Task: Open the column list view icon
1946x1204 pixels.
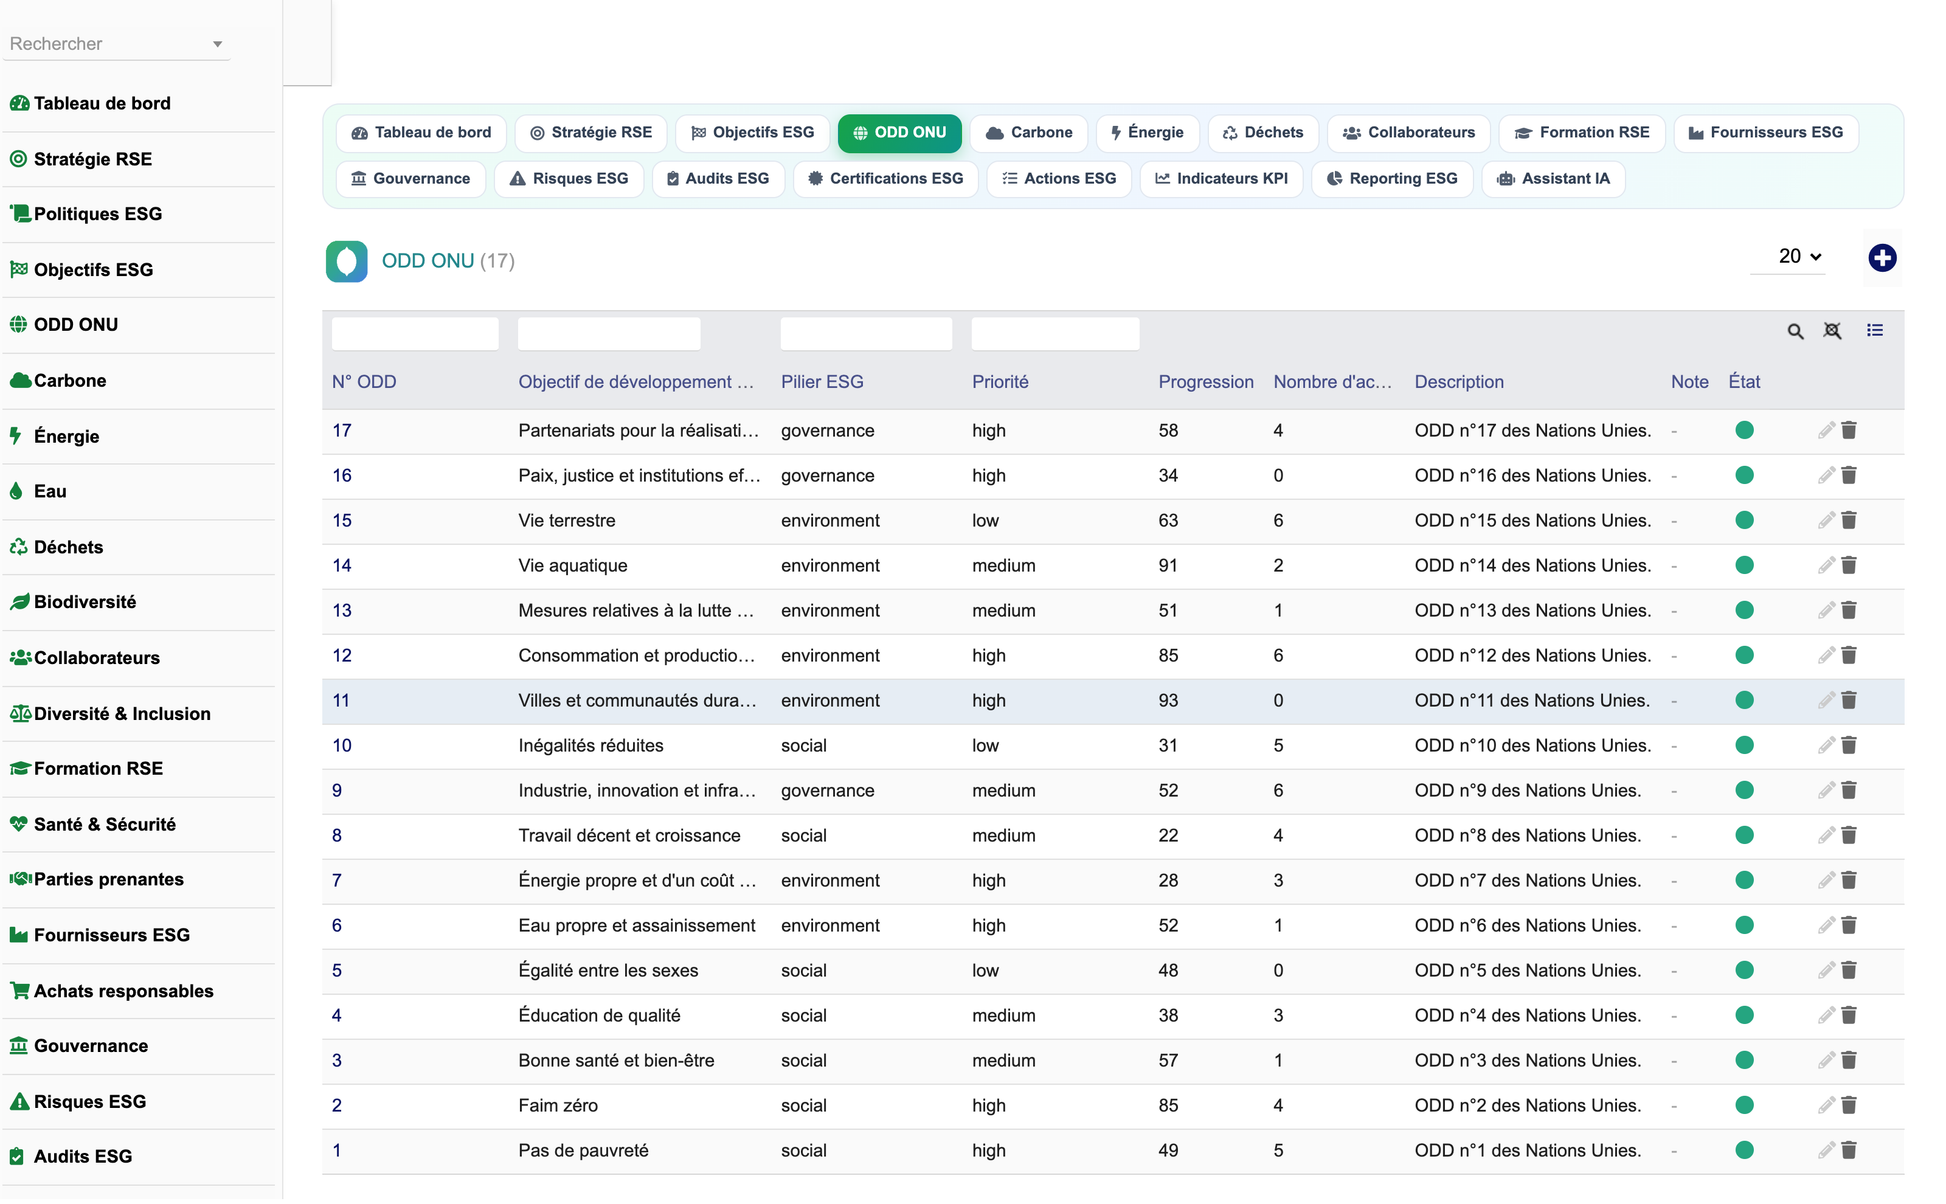Action: click(1875, 330)
